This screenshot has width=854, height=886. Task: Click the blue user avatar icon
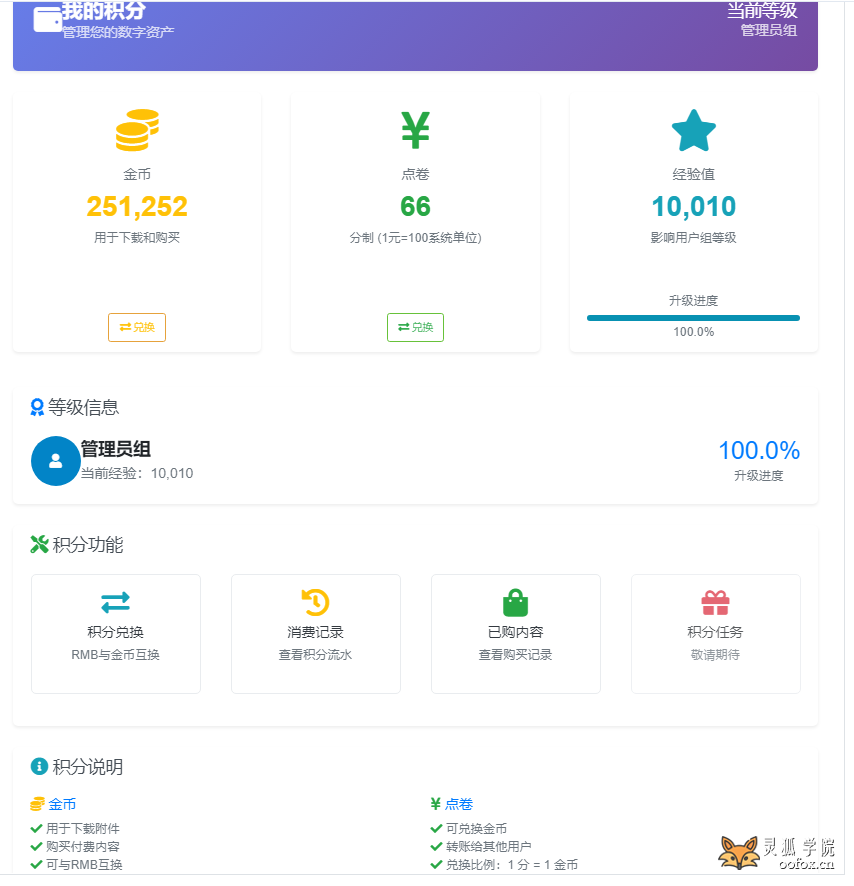[55, 461]
